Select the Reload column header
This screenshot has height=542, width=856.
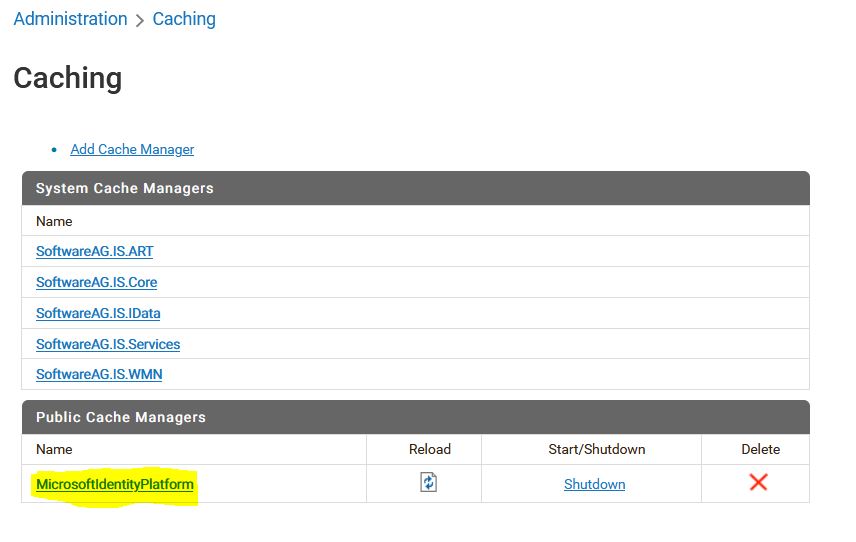tap(430, 449)
